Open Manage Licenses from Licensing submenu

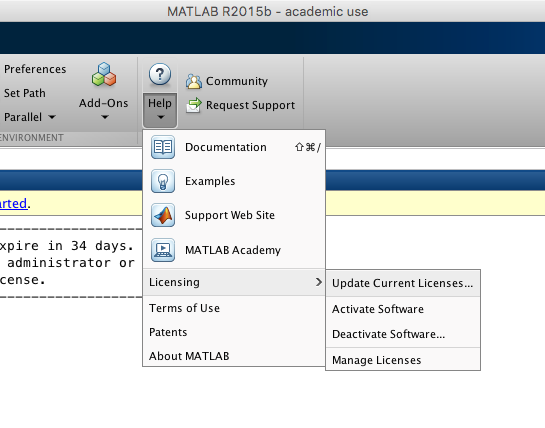403,360
